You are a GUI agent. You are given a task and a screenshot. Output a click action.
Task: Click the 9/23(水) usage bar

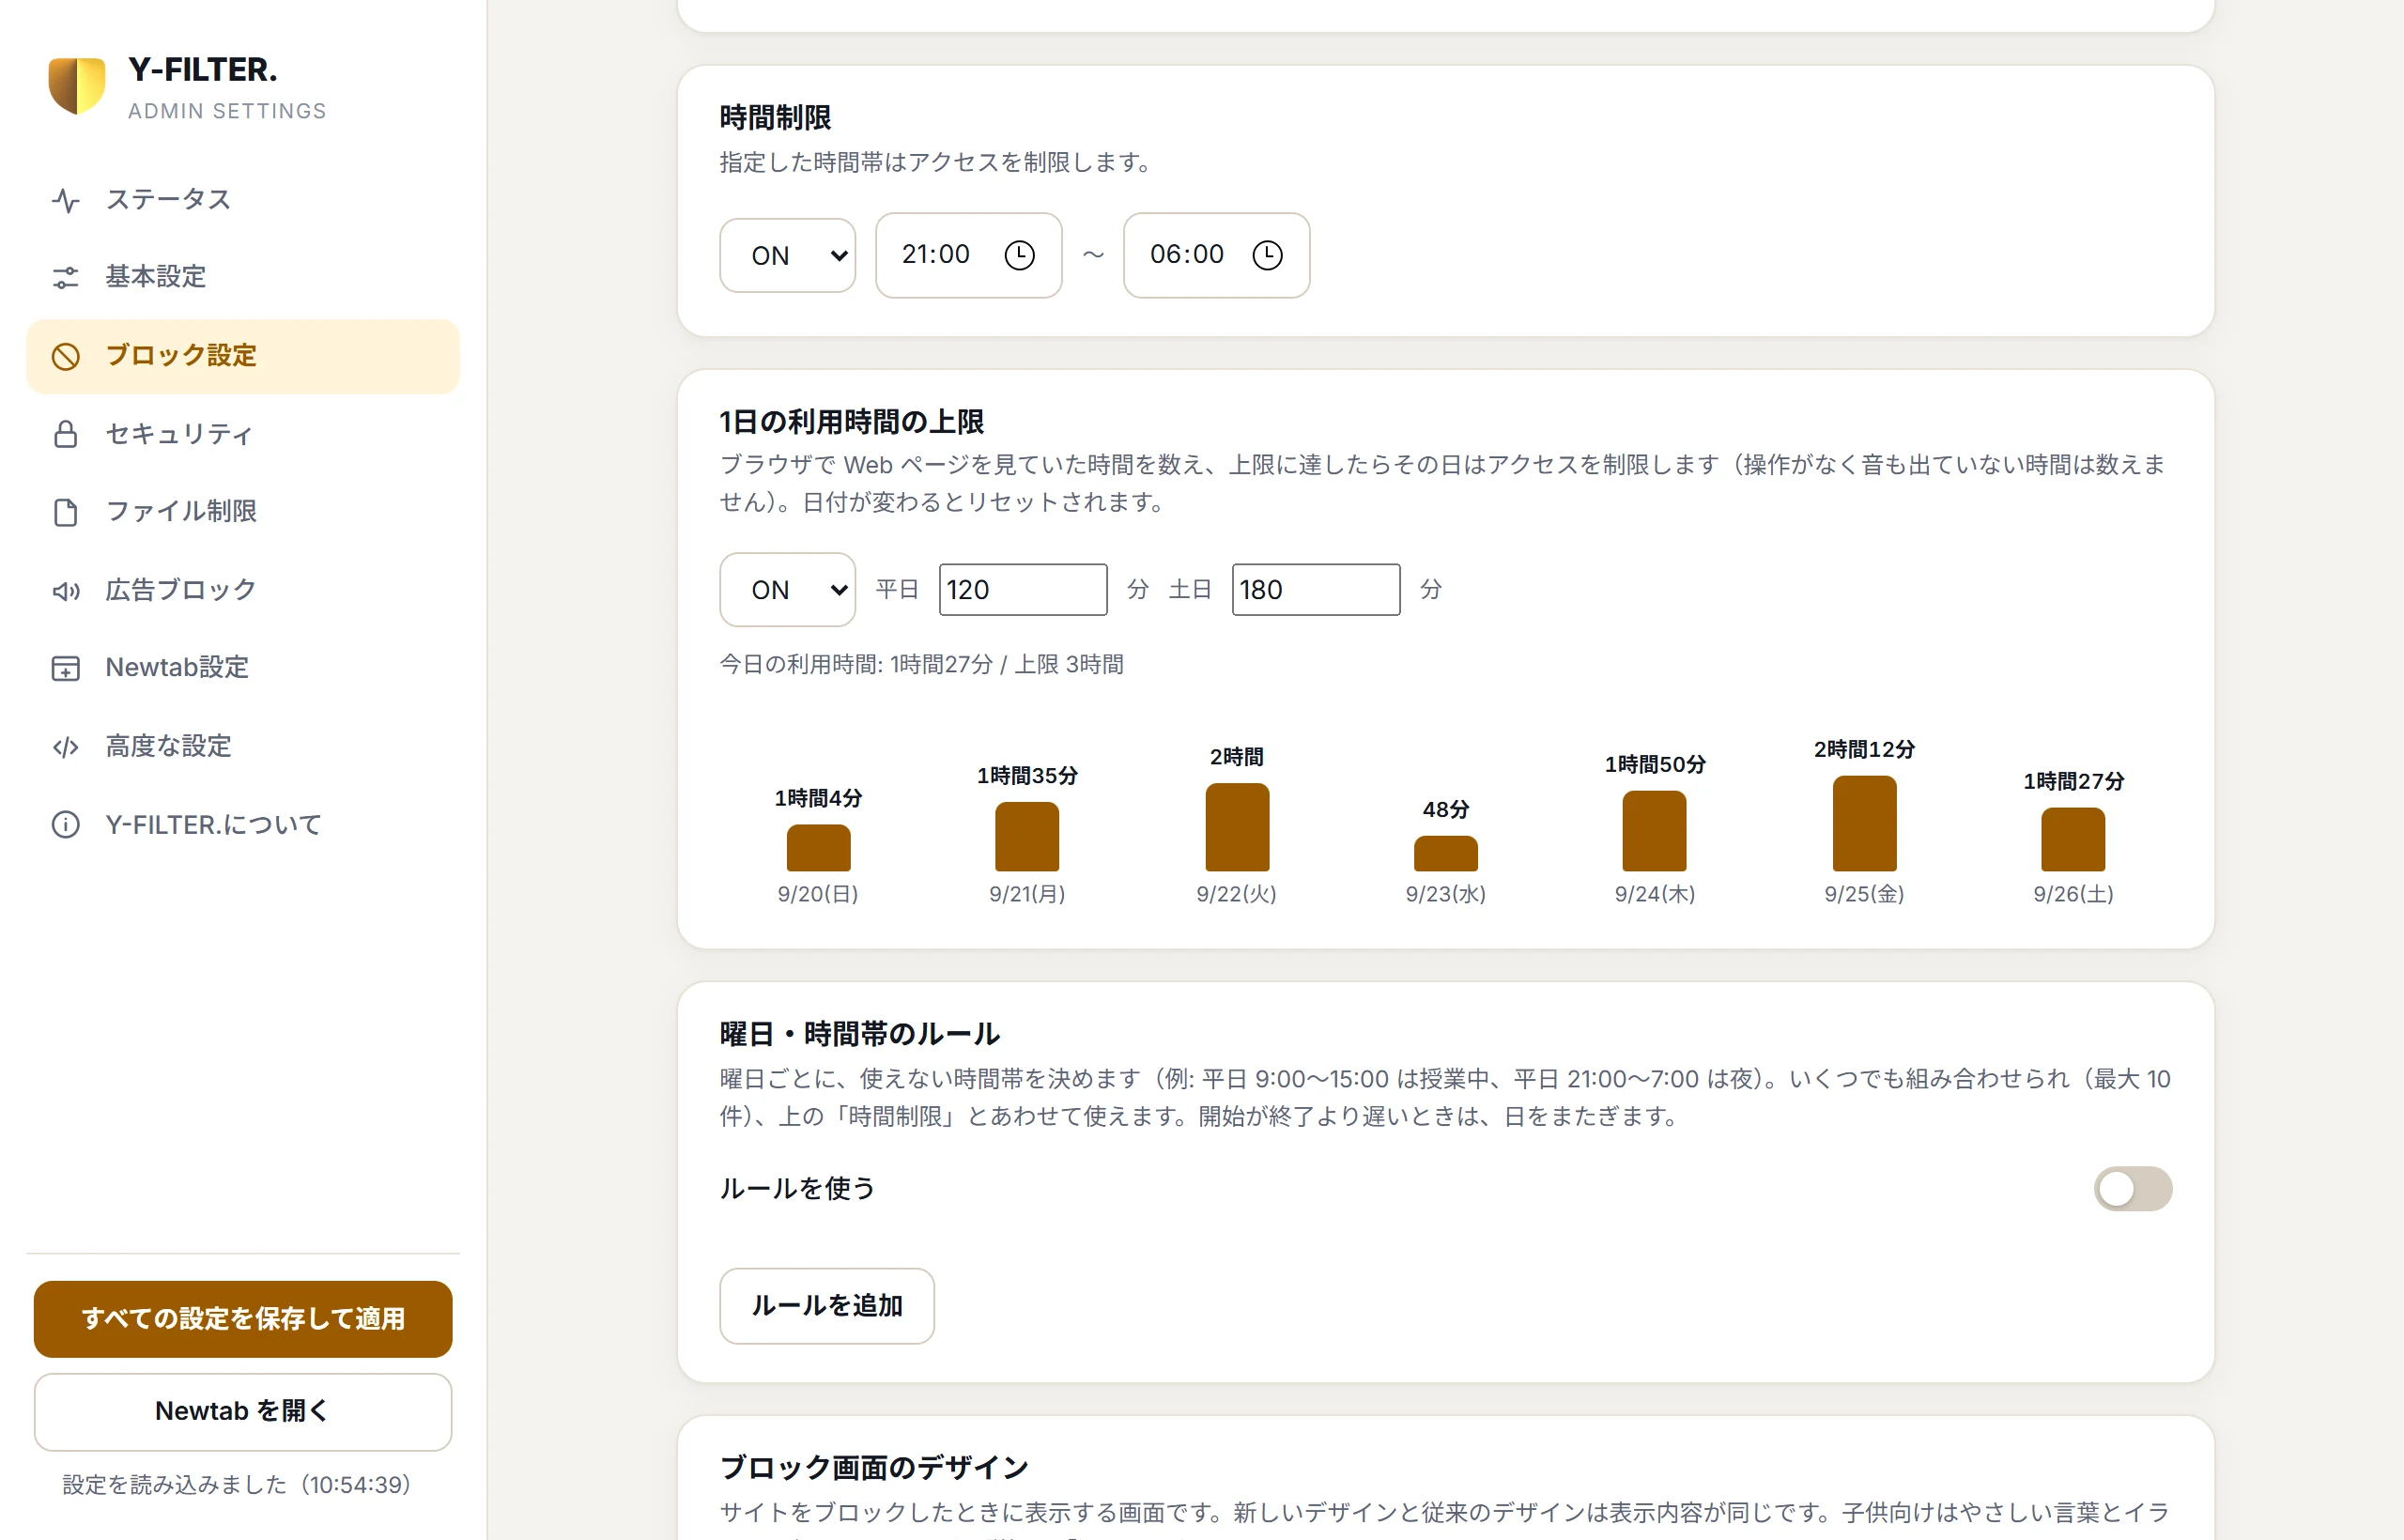tap(1445, 853)
